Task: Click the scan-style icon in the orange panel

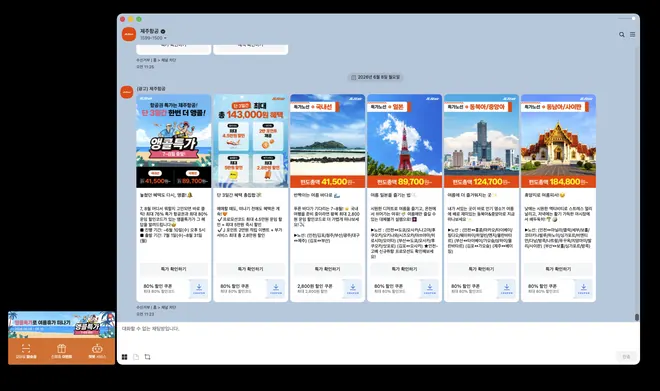Action: click(26, 348)
